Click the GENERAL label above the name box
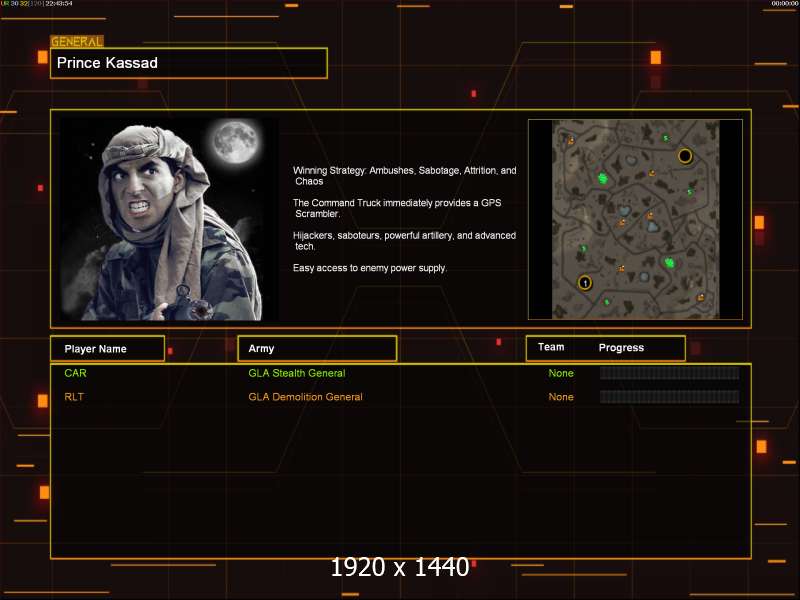800x600 pixels. 77,42
